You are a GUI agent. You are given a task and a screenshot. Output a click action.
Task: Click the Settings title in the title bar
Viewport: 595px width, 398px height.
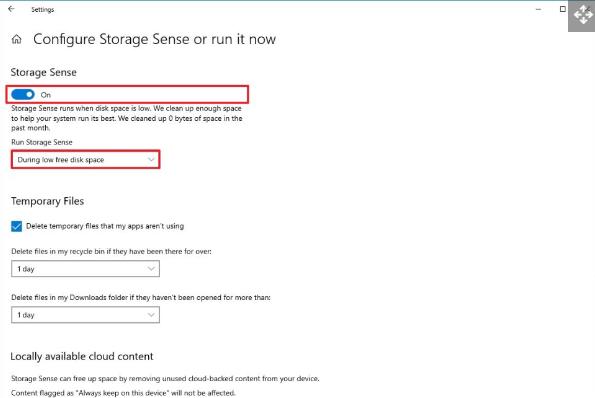(42, 9)
